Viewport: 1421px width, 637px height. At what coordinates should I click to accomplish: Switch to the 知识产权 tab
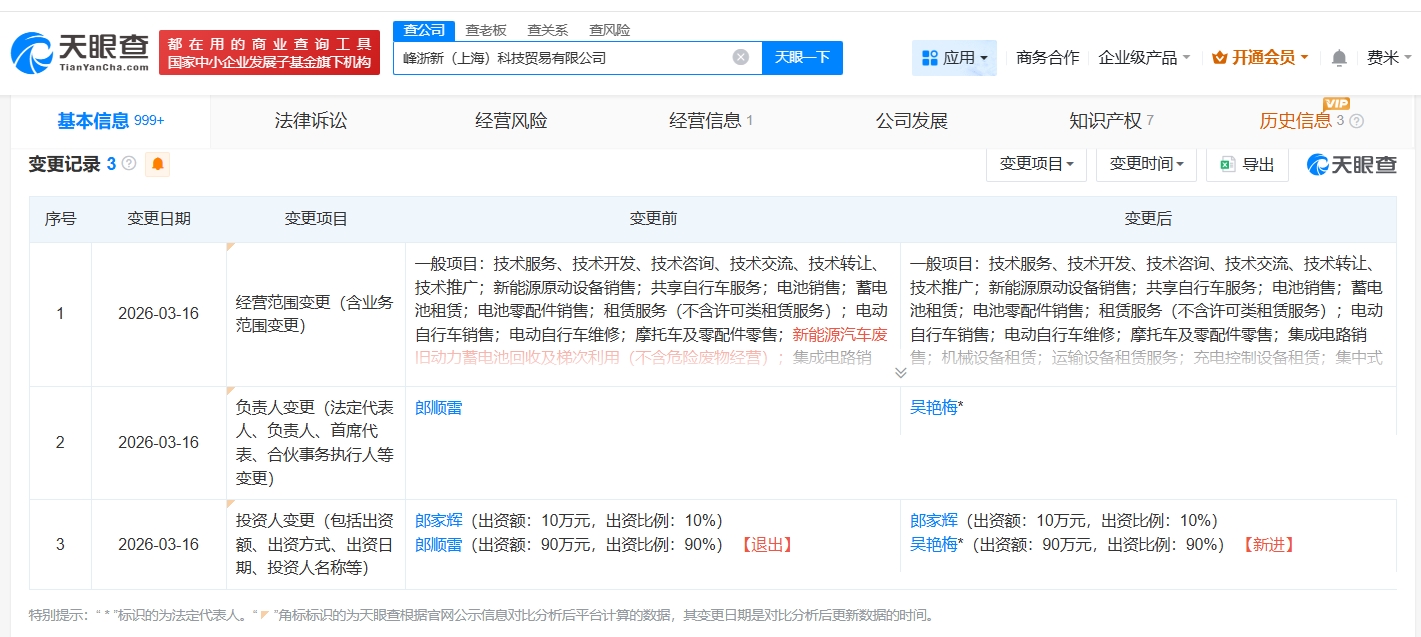[x=1105, y=121]
